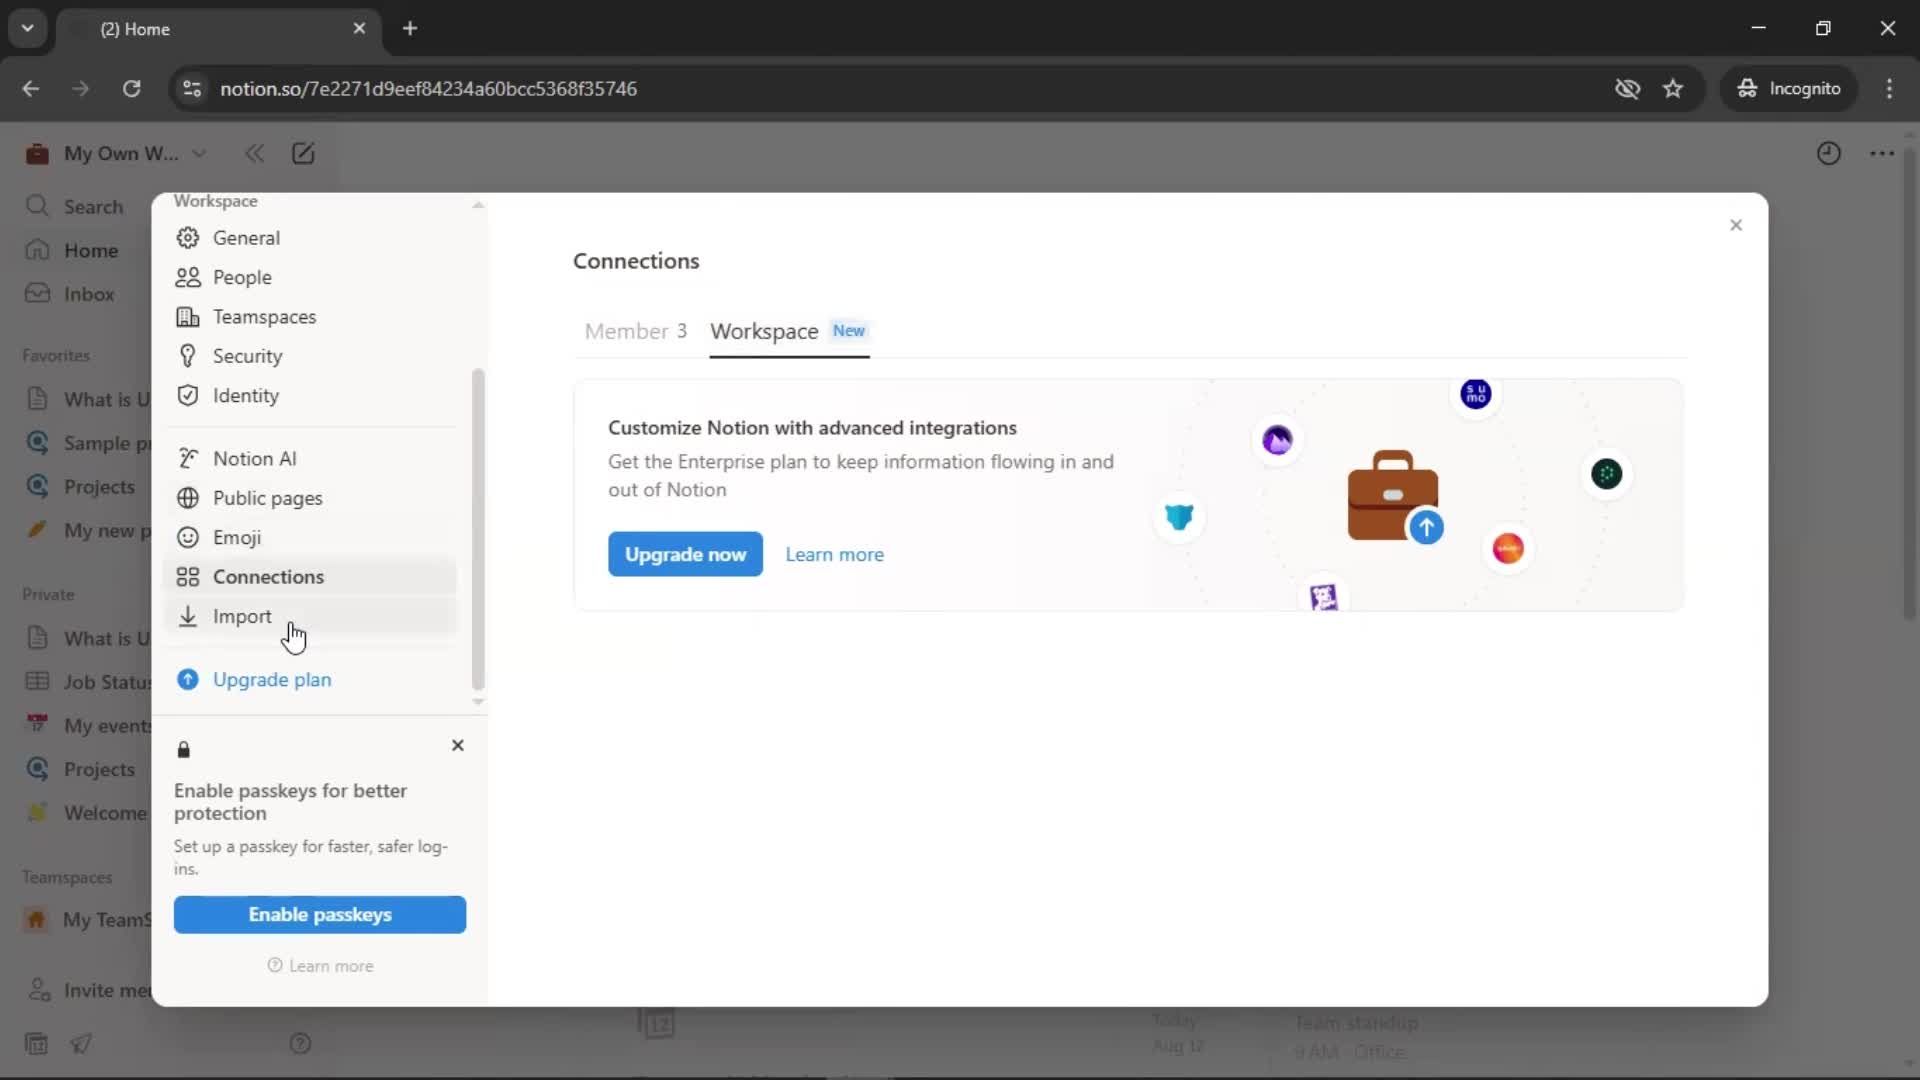The height and width of the screenshot is (1080, 1920).
Task: Open Chrome's three-dot menu
Action: [1889, 88]
